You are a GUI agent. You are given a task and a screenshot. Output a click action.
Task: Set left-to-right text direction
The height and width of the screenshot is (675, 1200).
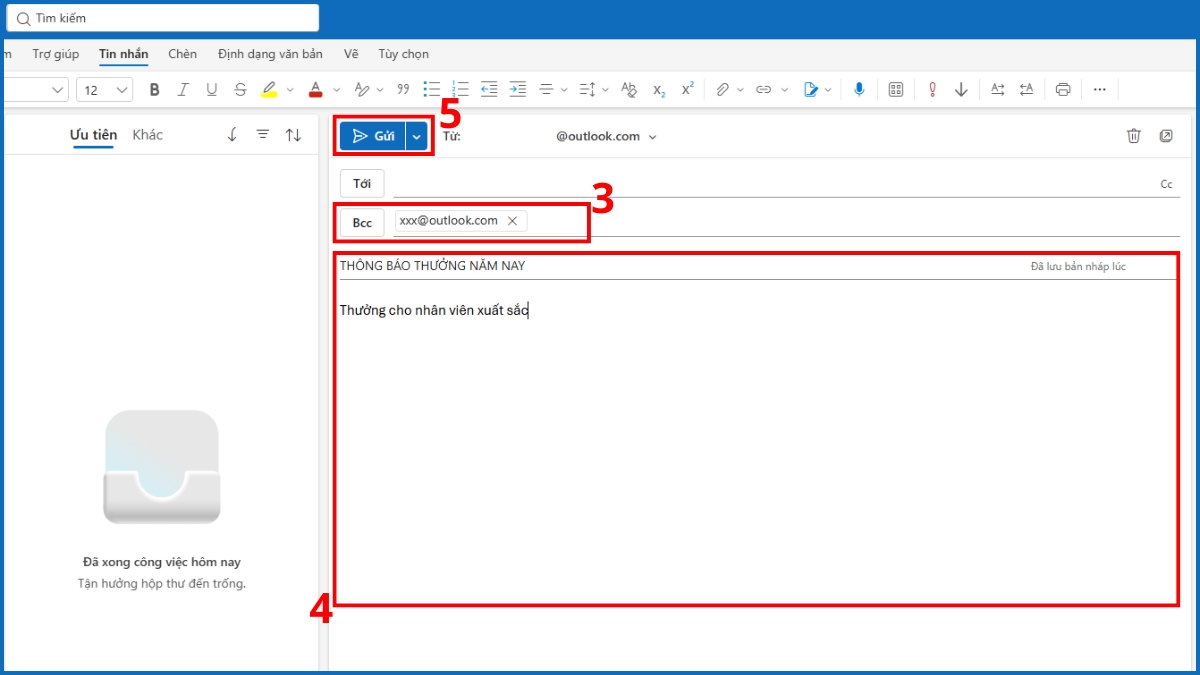(997, 90)
